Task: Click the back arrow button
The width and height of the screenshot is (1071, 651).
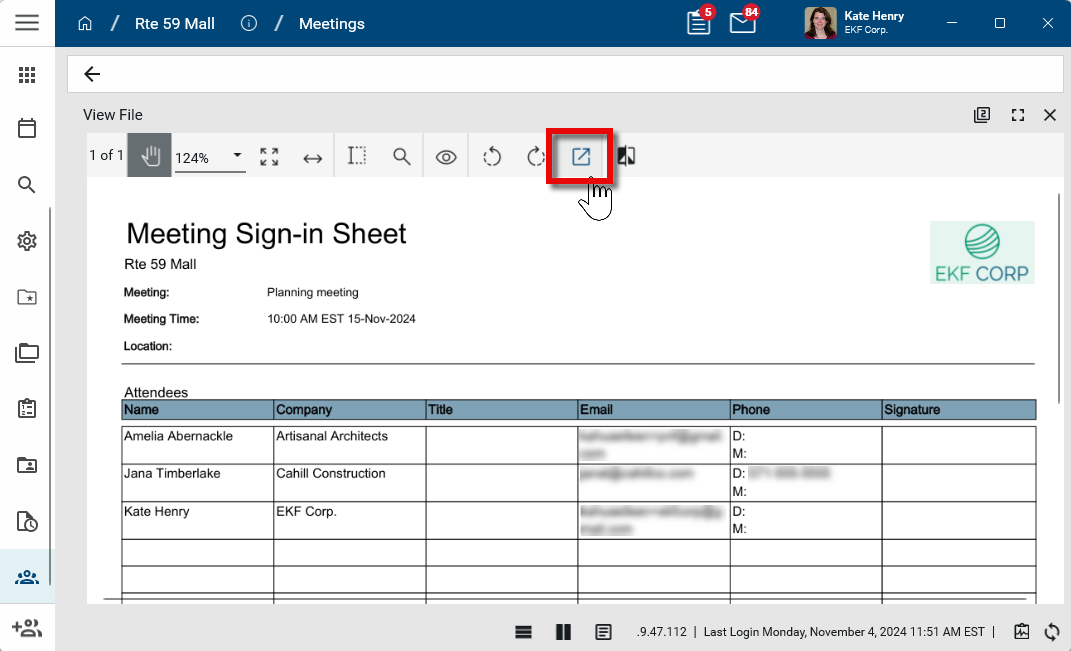Action: 92,74
